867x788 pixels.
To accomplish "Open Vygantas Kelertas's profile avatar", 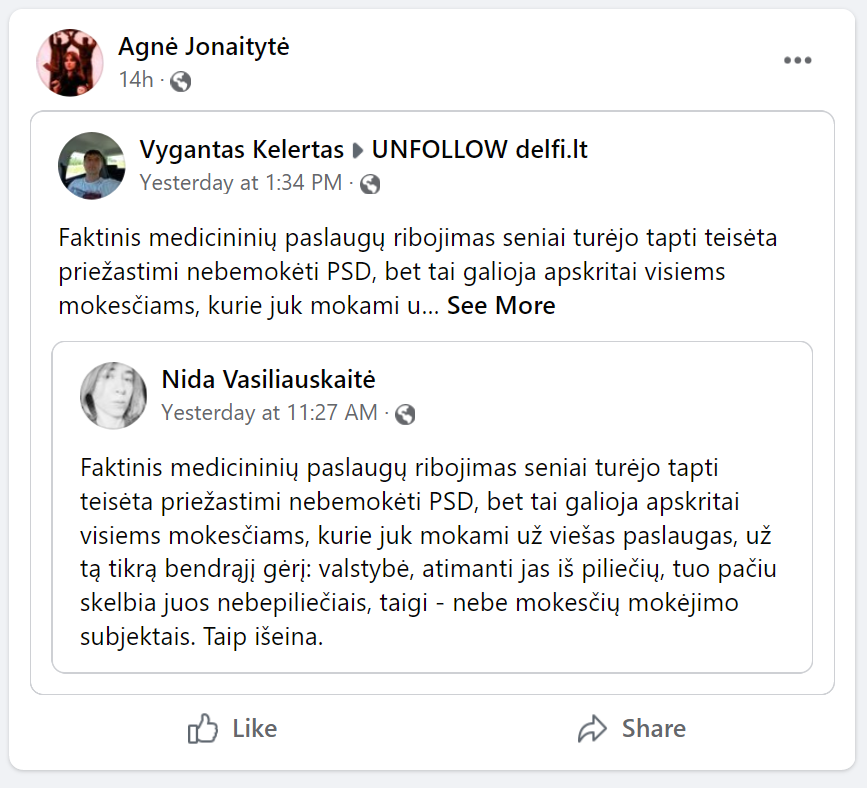I will 92,165.
